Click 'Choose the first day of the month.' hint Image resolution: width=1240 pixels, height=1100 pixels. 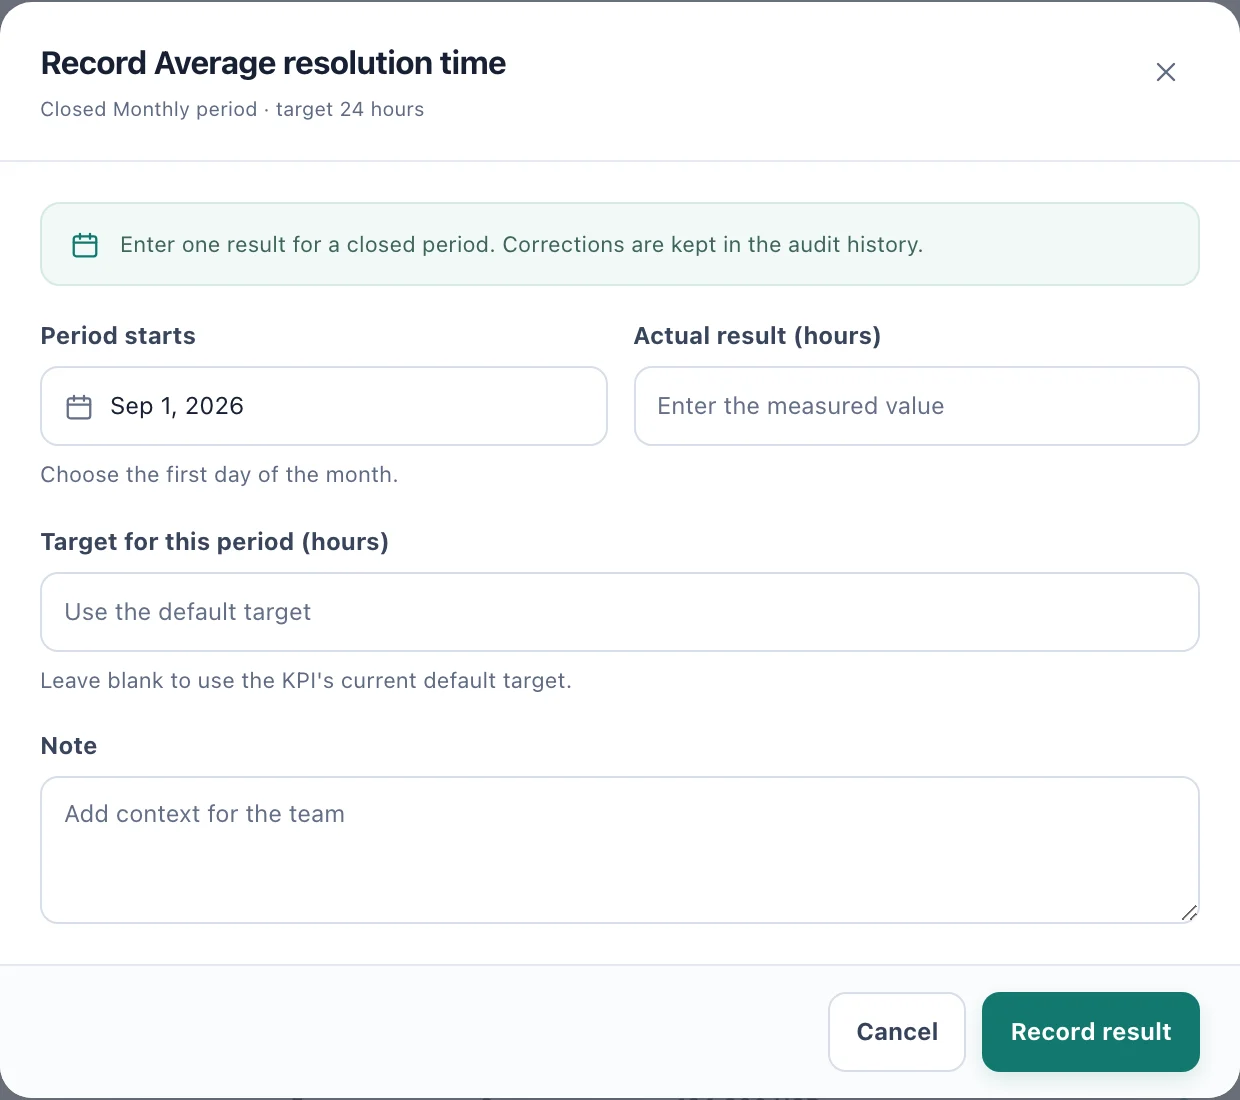[219, 475]
